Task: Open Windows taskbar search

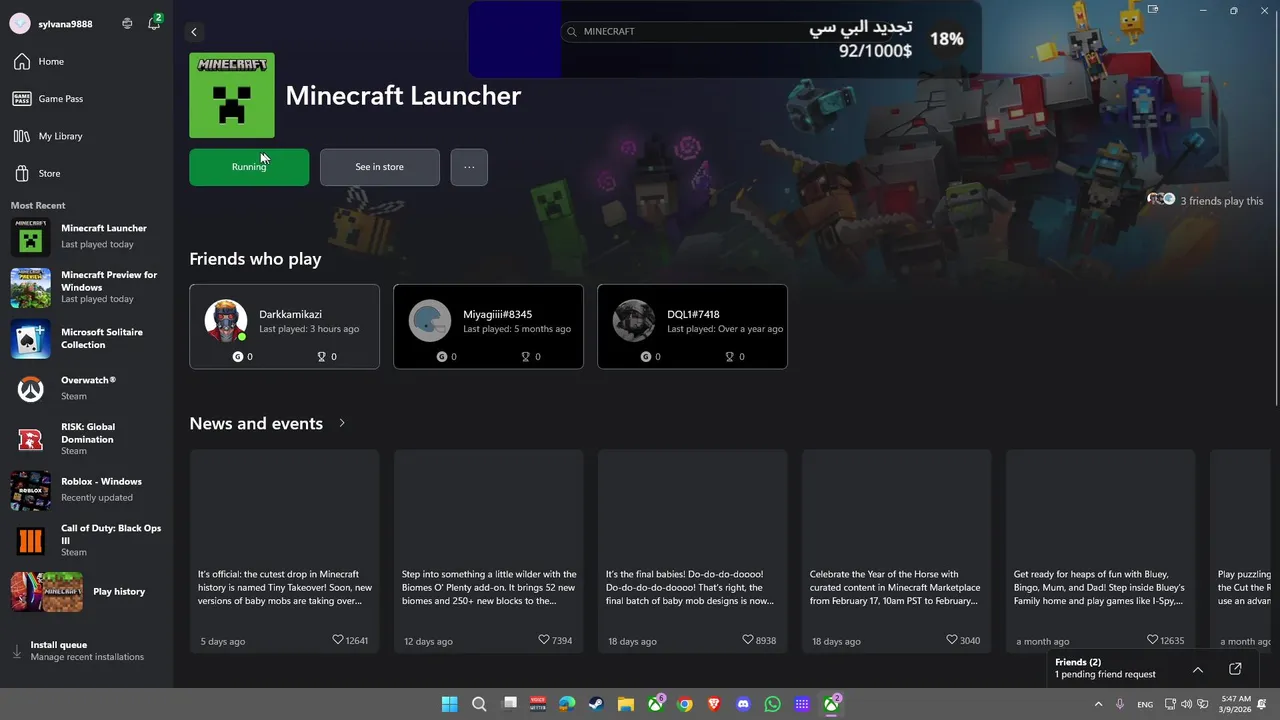Action: point(479,704)
